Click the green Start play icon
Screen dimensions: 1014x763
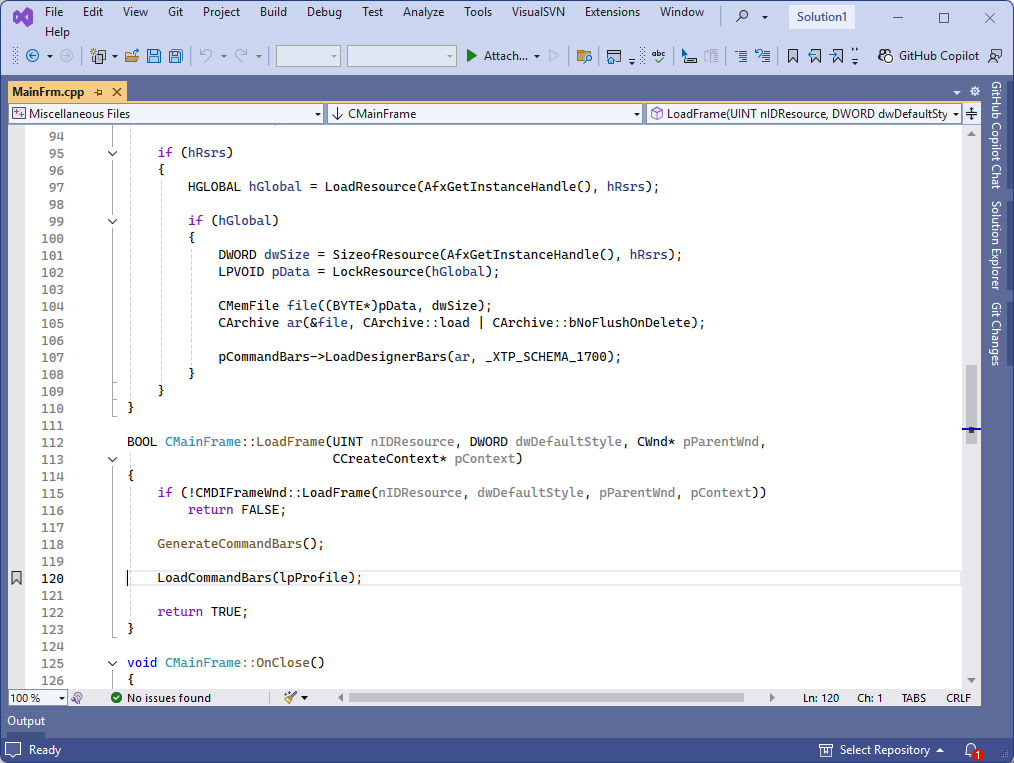point(471,56)
